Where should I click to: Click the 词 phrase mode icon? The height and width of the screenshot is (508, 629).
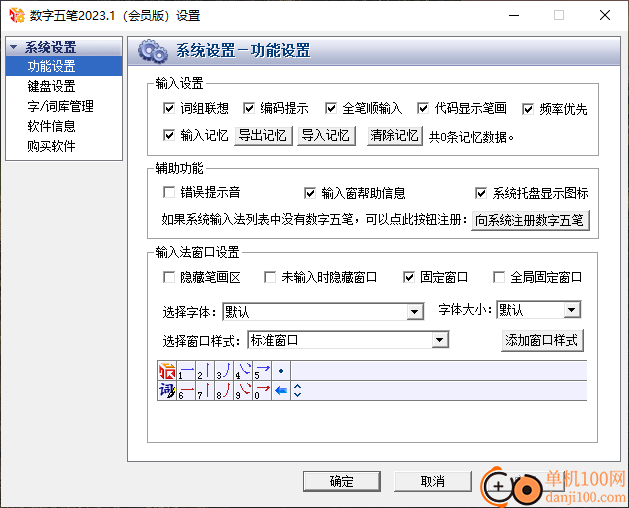(x=167, y=390)
